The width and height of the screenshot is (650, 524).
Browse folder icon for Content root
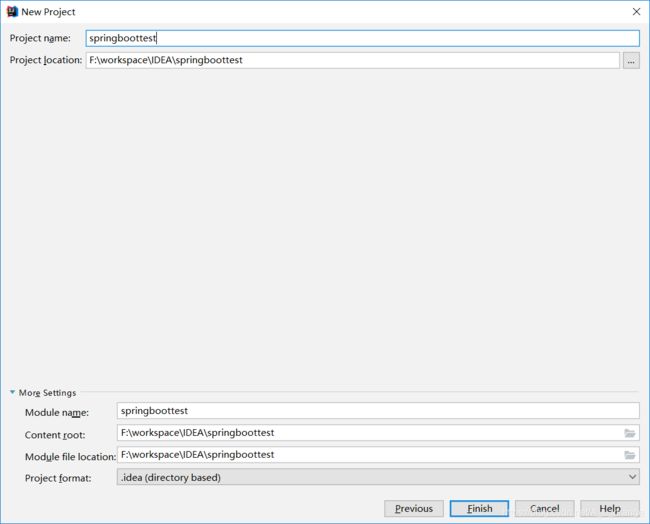click(630, 433)
